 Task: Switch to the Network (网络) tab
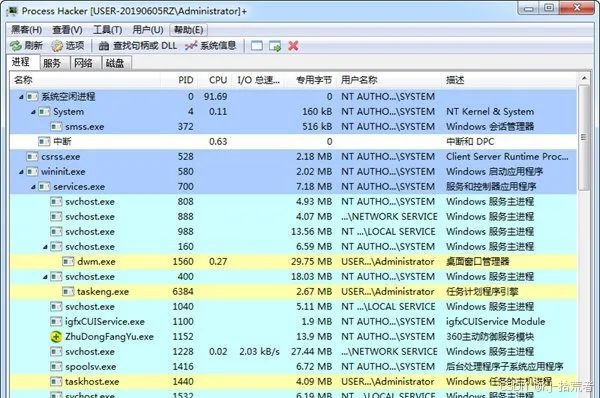[86, 63]
